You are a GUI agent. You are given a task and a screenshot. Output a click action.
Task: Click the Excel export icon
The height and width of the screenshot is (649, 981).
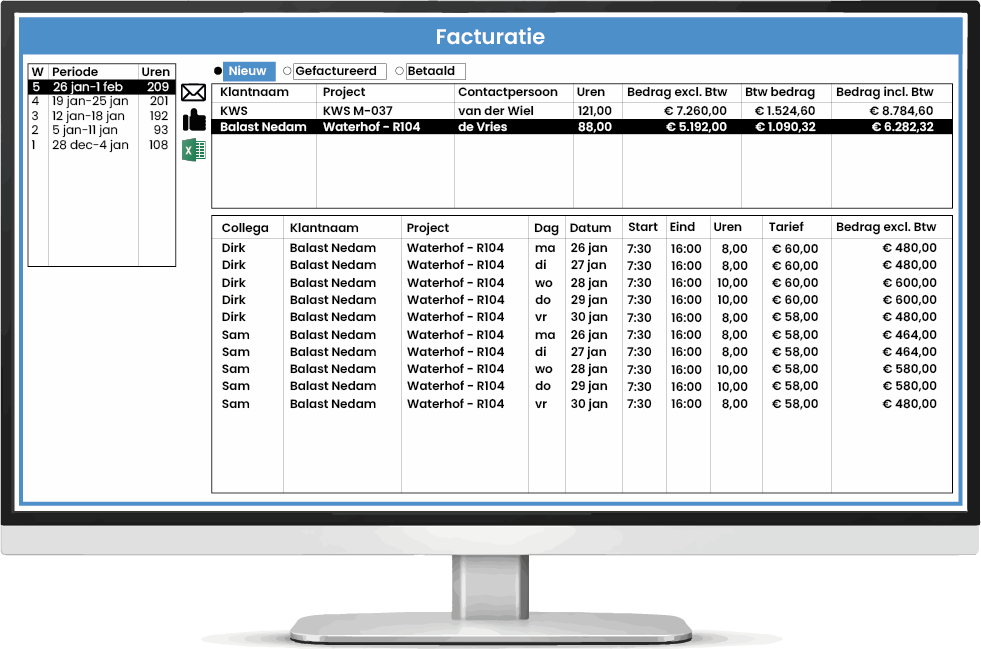[193, 150]
